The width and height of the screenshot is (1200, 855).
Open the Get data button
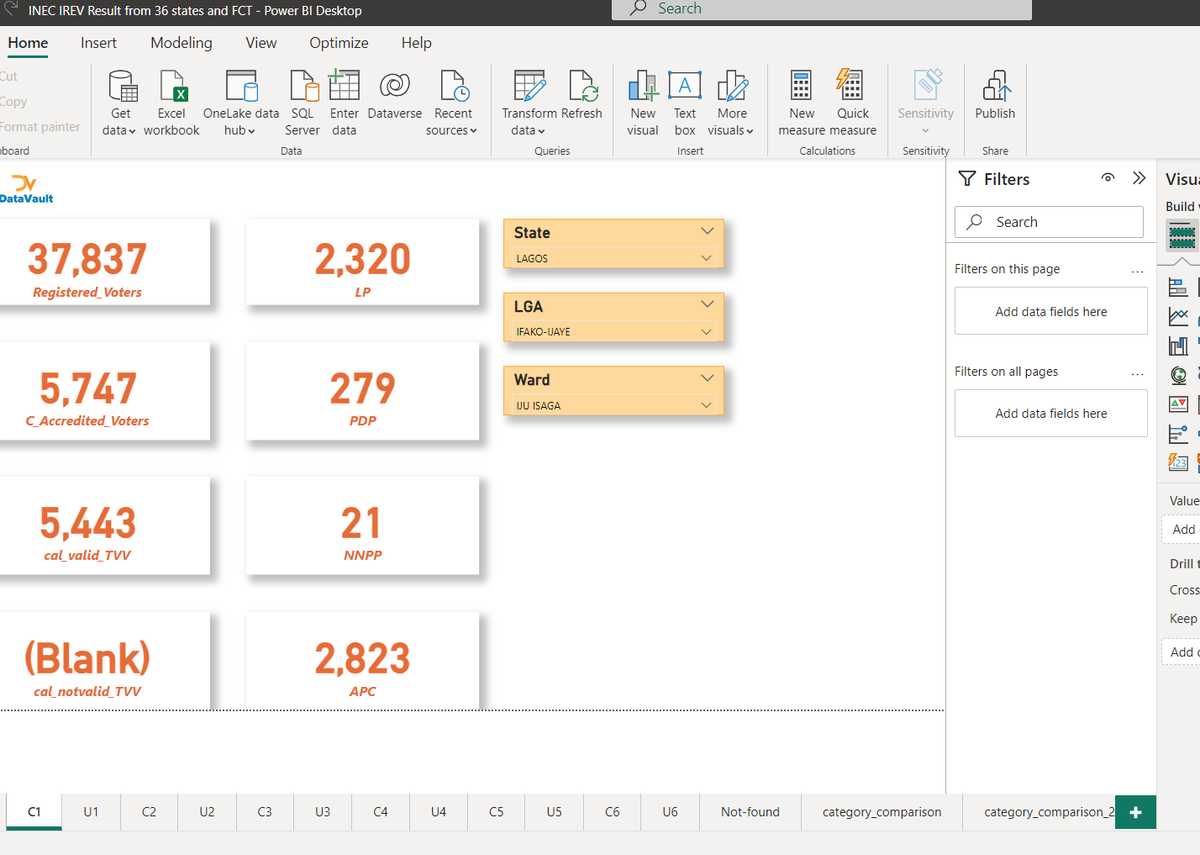coord(120,104)
